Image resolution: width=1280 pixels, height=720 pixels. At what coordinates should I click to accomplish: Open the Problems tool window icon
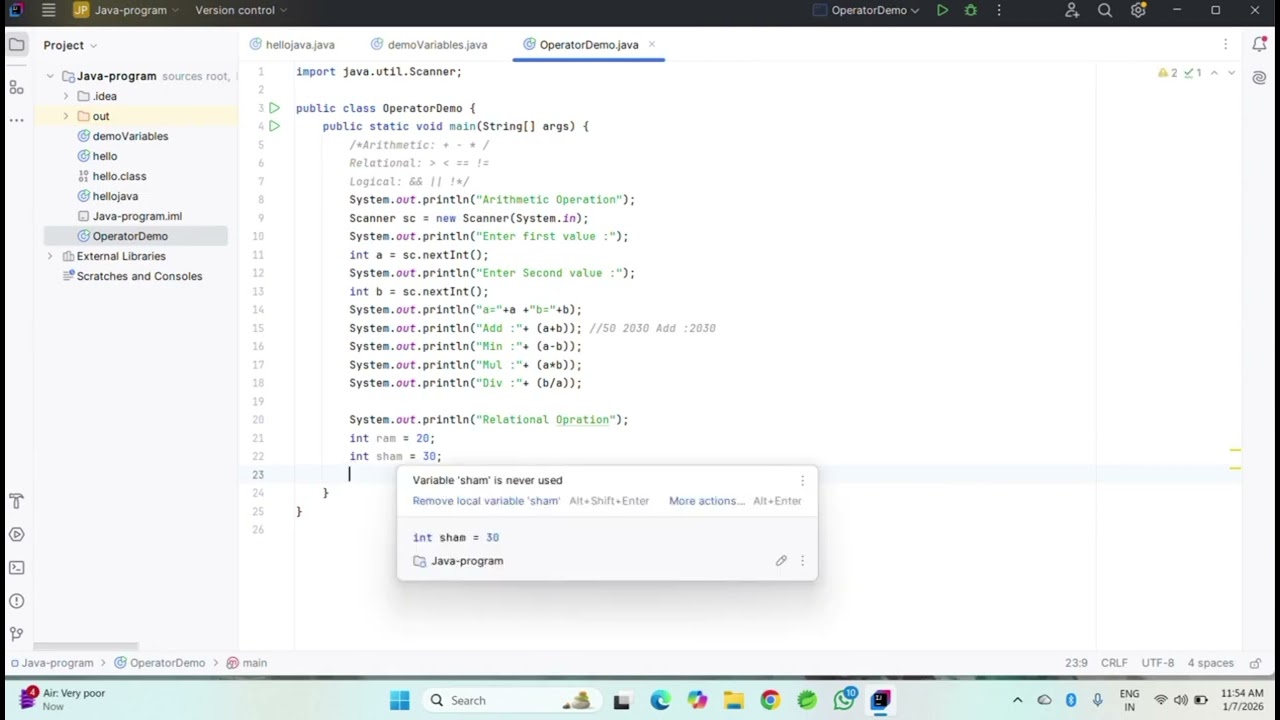[16, 600]
